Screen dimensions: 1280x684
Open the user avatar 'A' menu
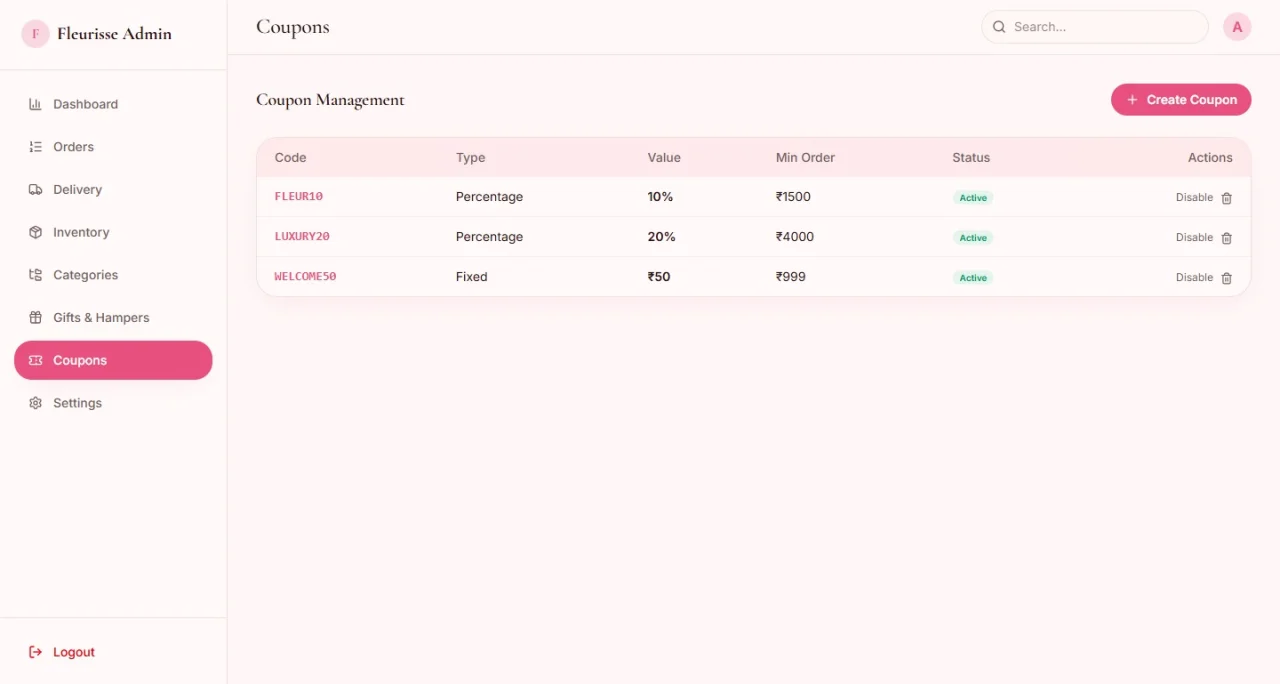pyautogui.click(x=1237, y=27)
